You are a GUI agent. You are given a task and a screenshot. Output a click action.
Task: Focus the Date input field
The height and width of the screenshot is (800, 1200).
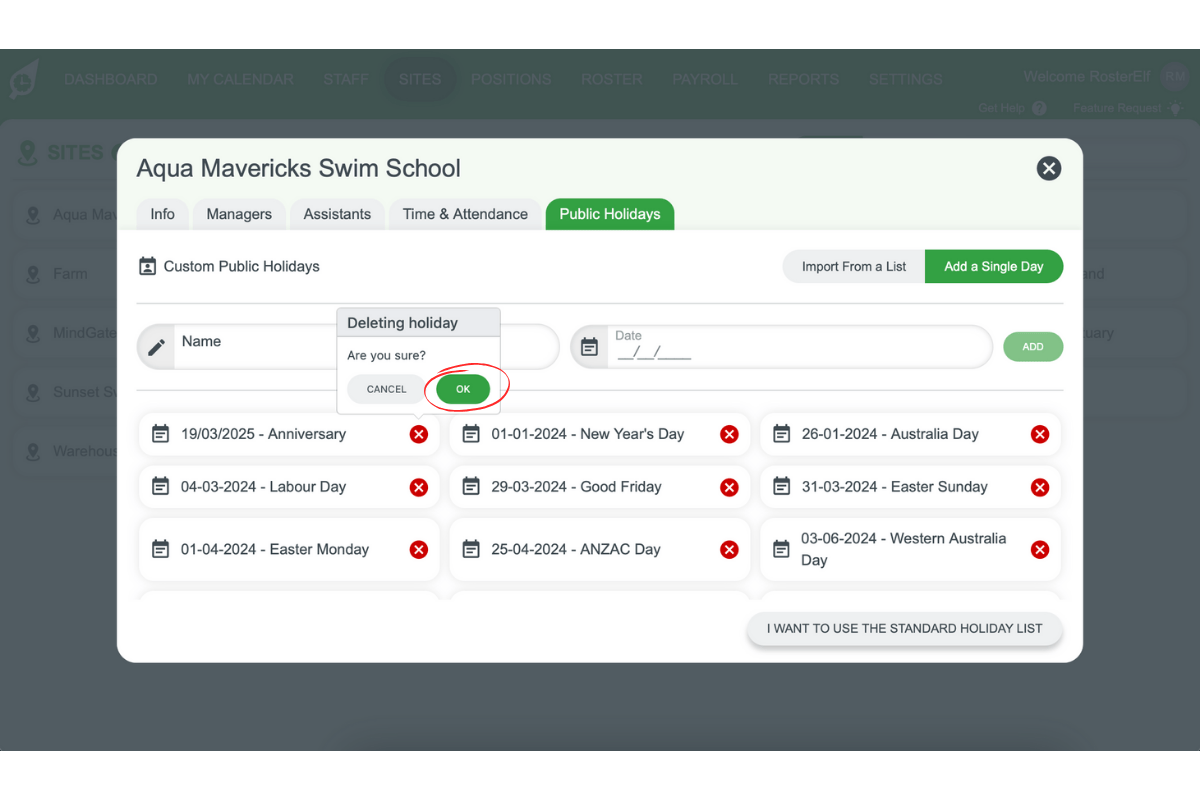click(x=795, y=348)
